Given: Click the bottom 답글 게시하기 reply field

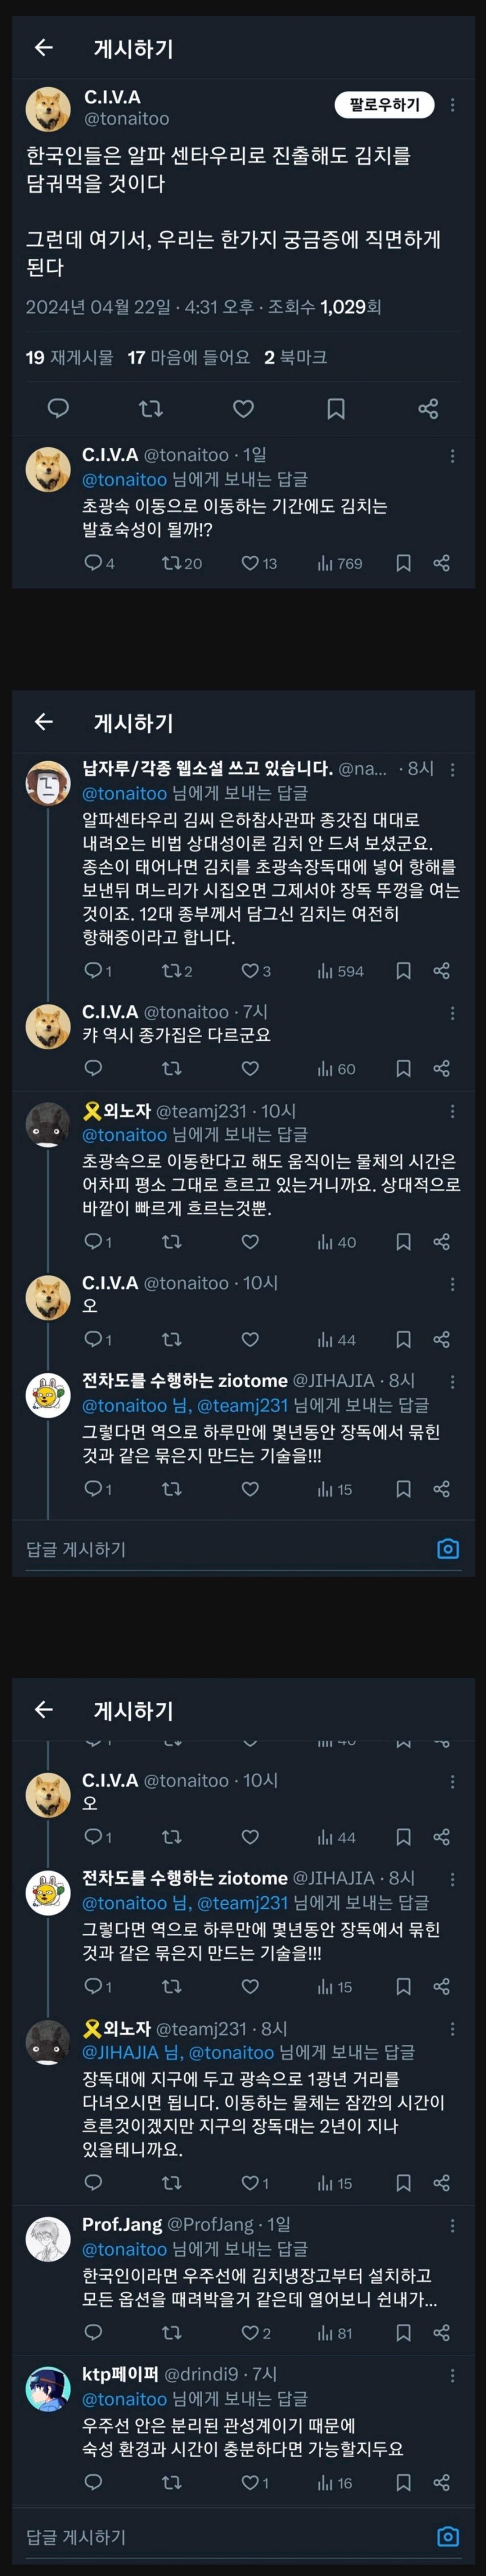Looking at the screenshot, I should pyautogui.click(x=225, y=2536).
